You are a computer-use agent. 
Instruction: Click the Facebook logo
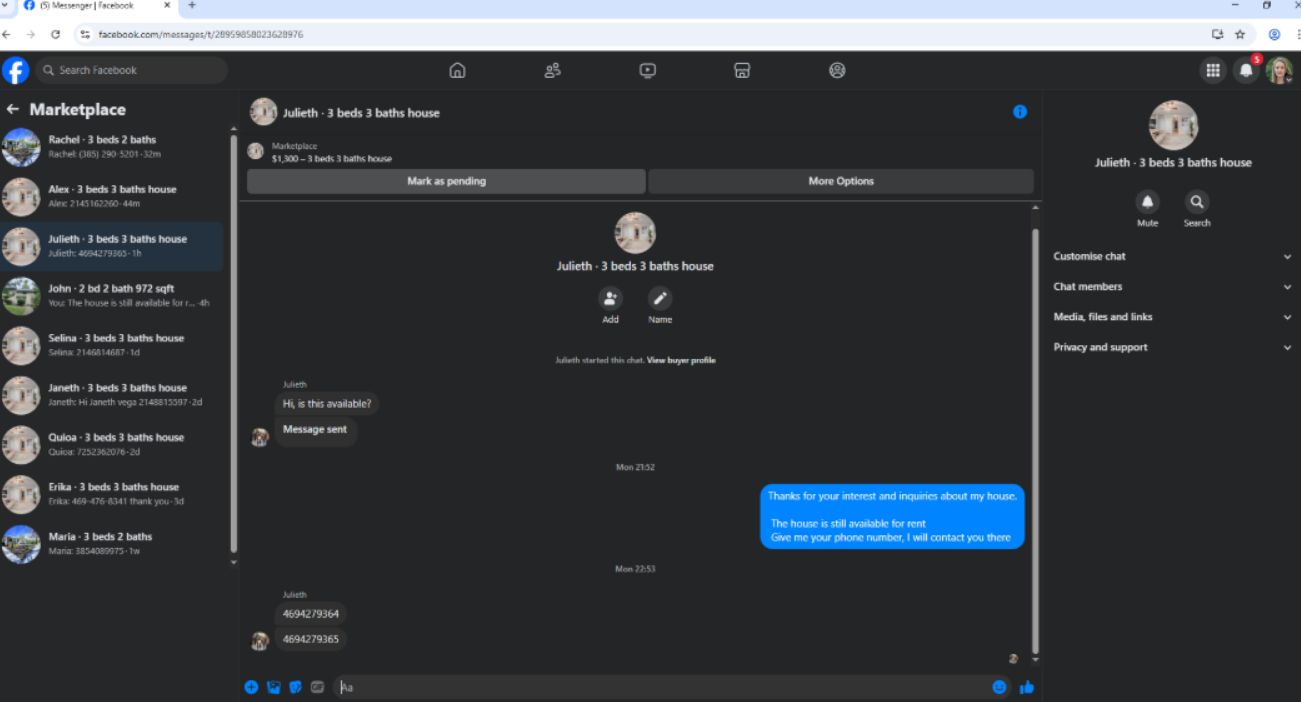[15, 70]
